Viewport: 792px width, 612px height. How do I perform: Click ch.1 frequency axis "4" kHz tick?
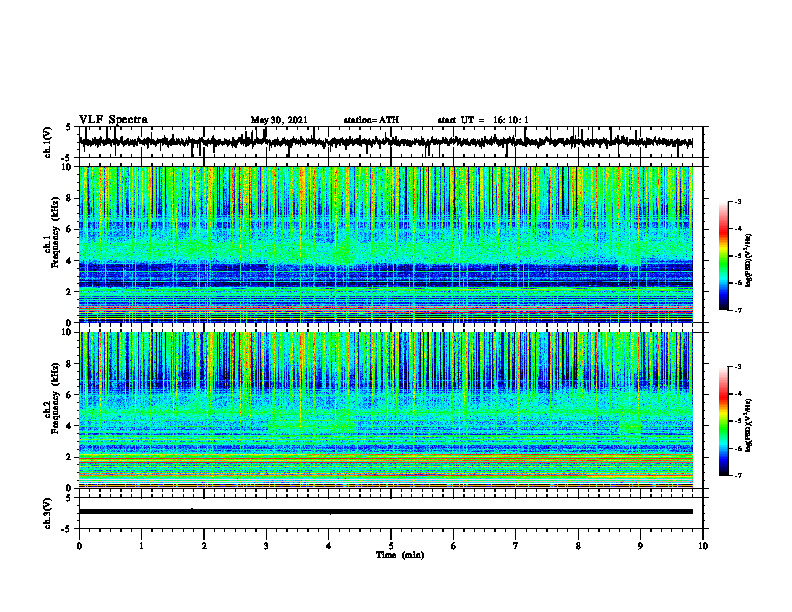pos(71,261)
